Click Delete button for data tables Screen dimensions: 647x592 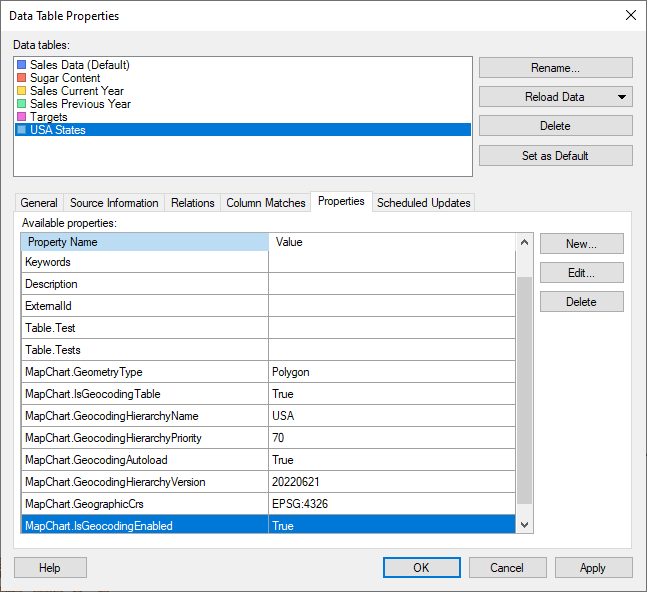[x=555, y=126]
